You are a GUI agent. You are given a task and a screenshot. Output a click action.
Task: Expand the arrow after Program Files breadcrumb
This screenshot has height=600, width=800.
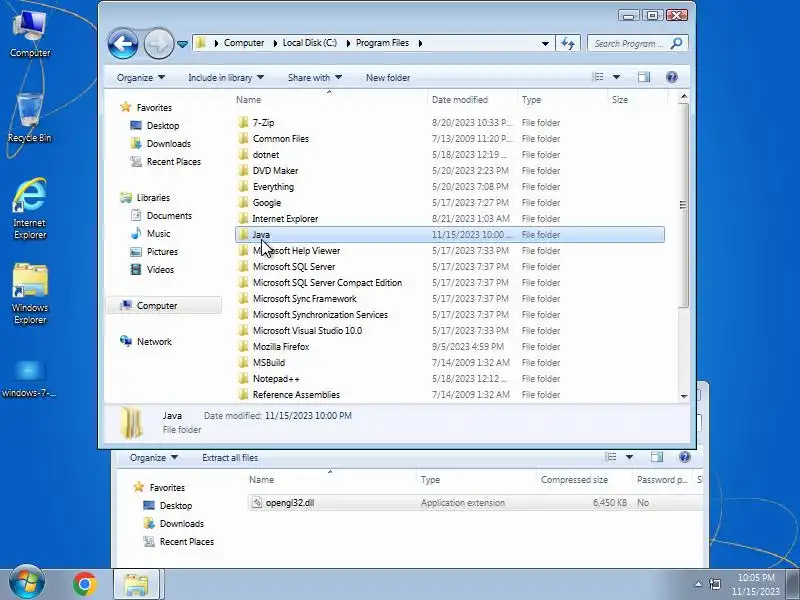[420, 43]
